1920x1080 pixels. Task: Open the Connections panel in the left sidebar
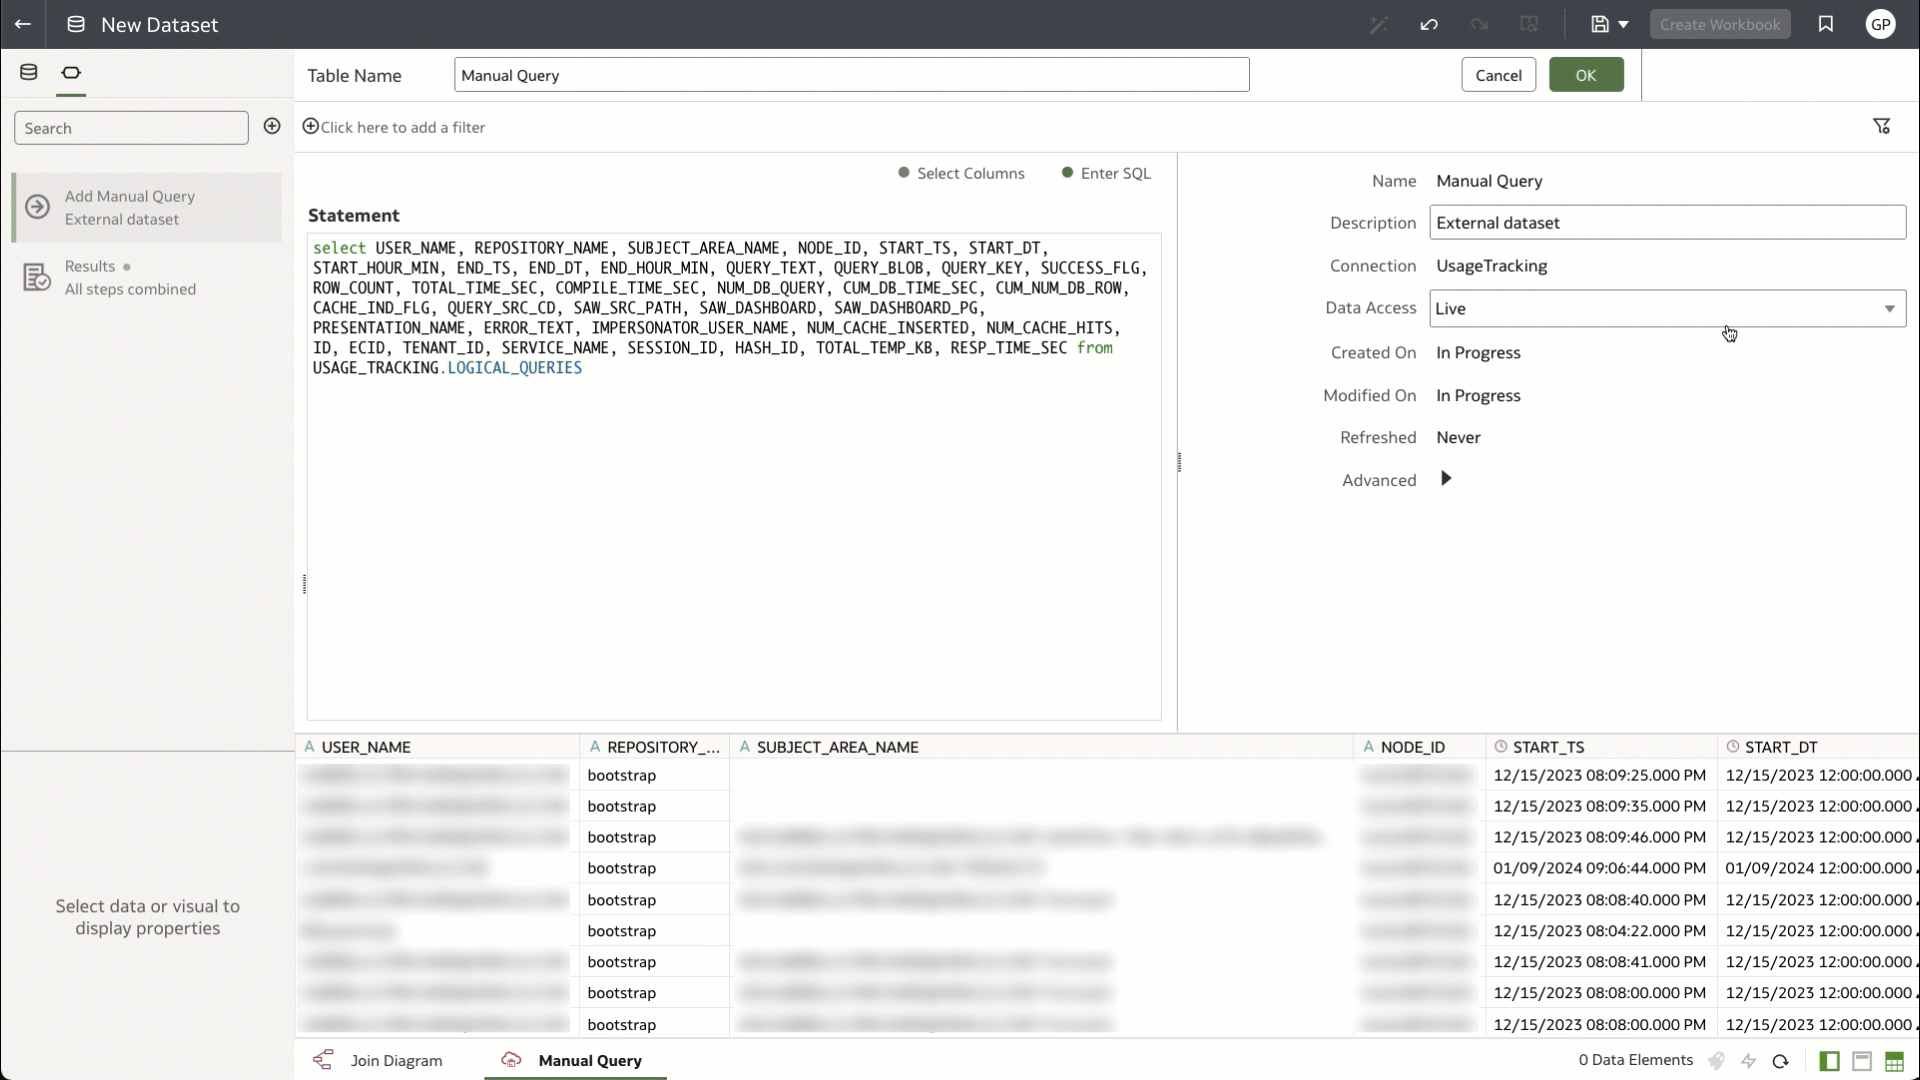point(29,71)
